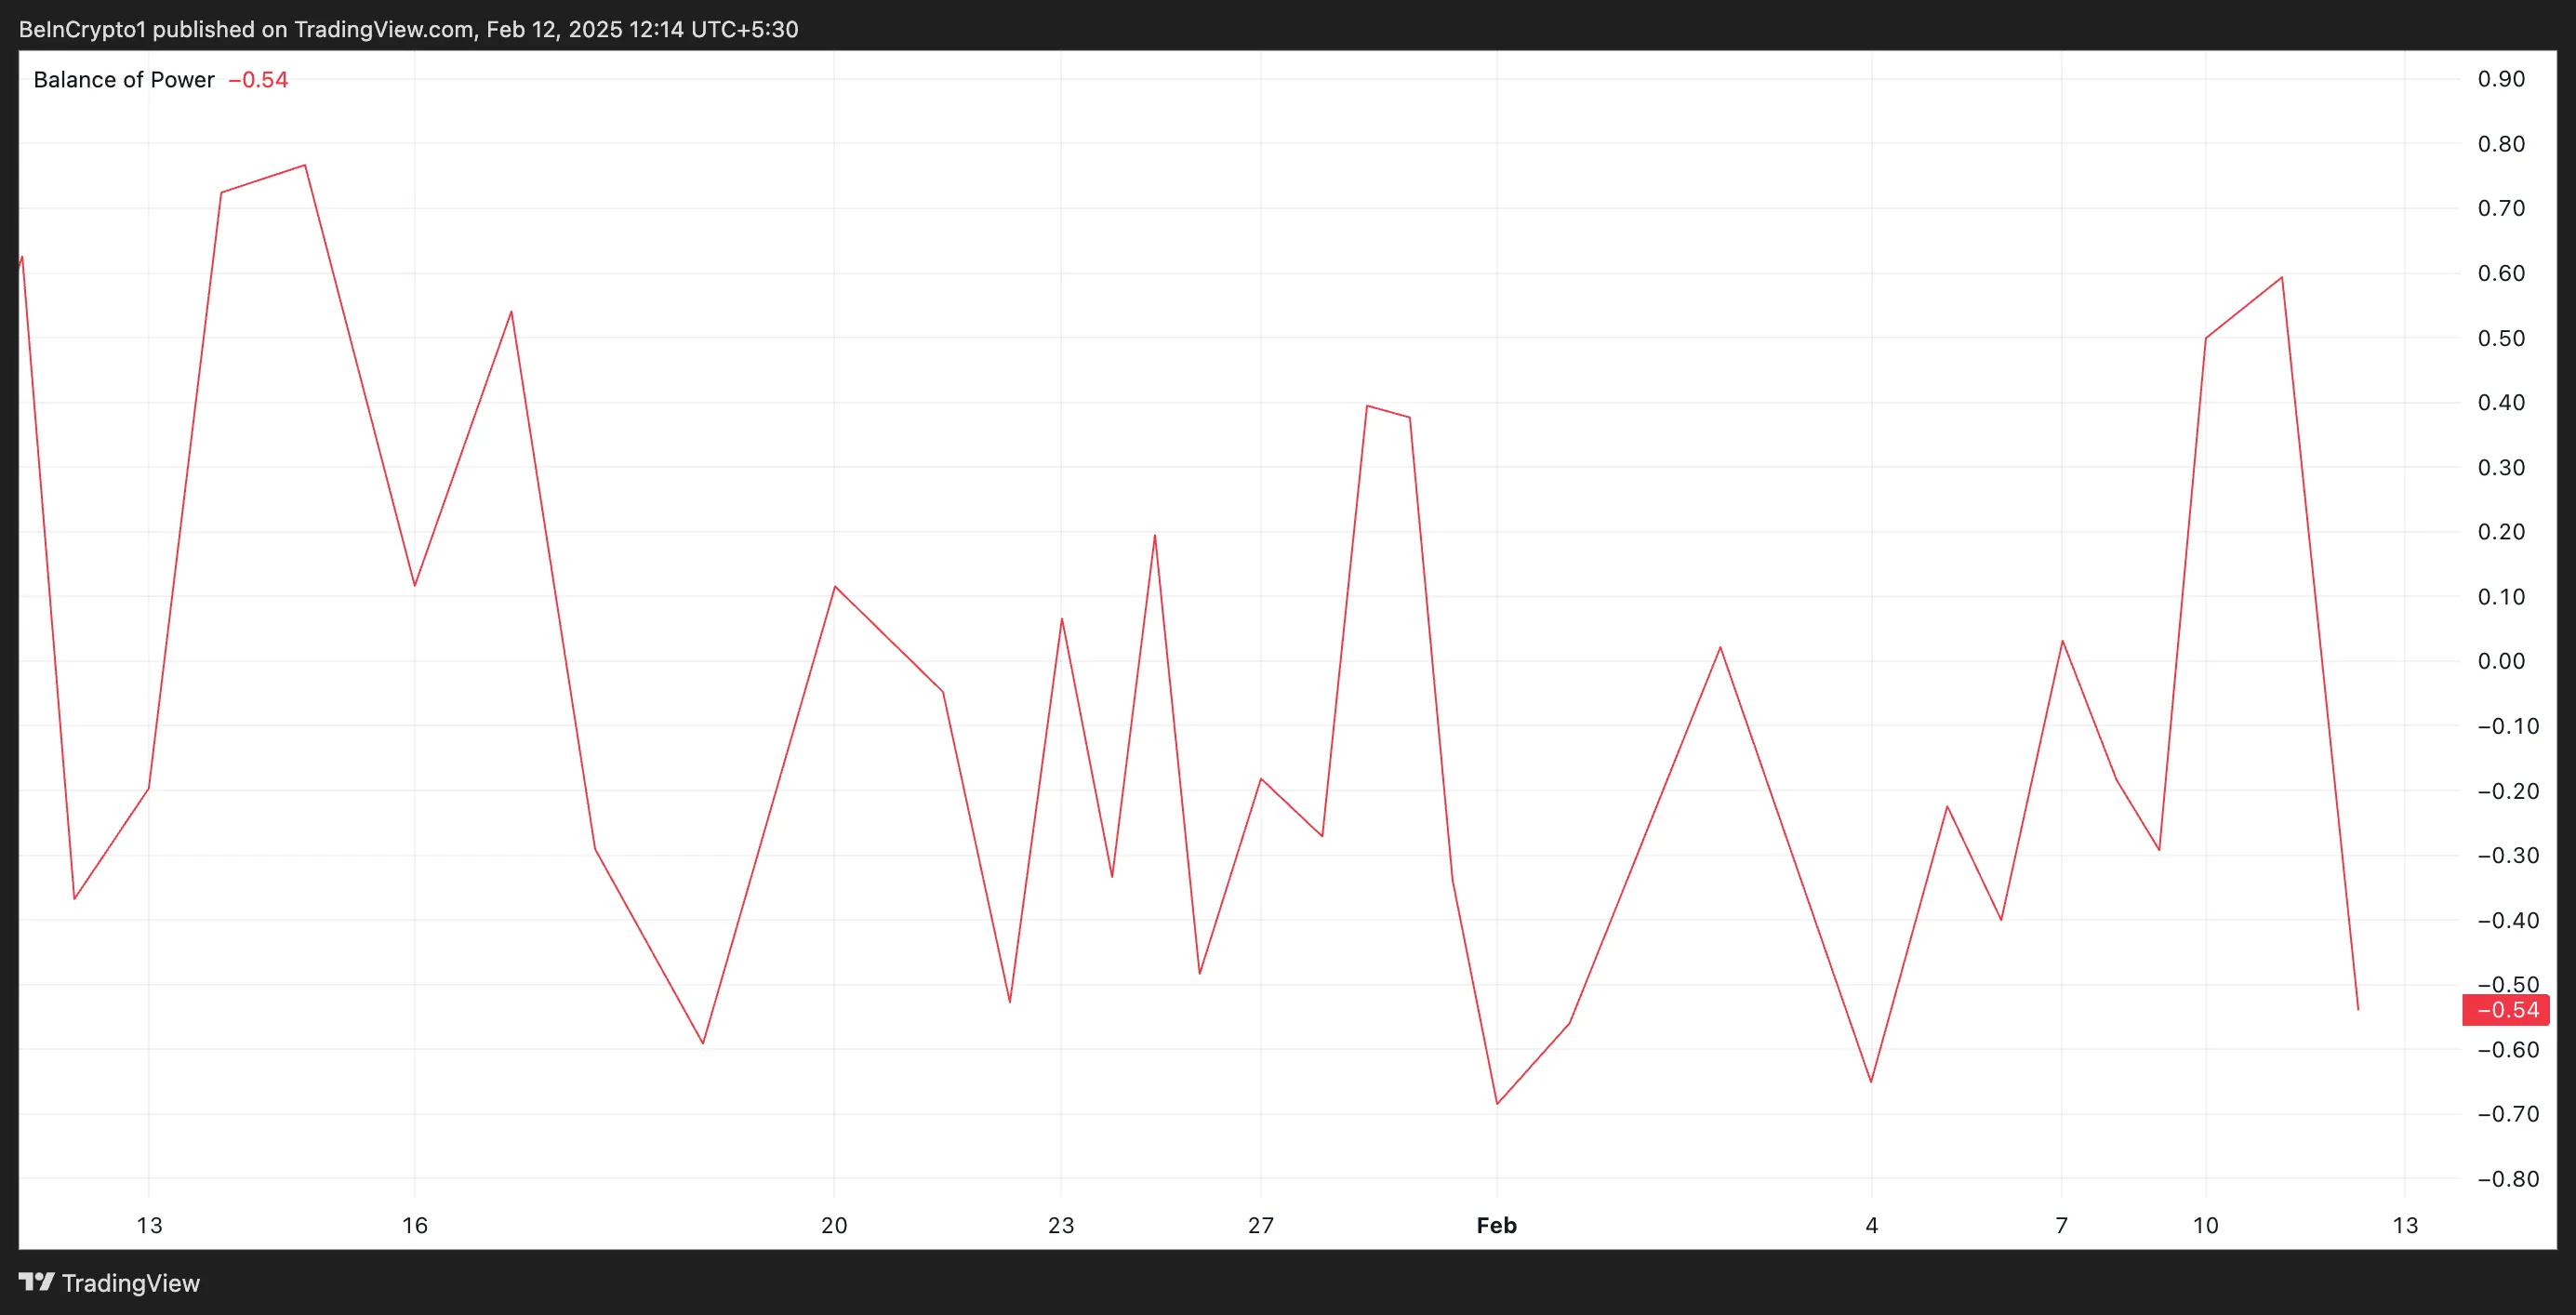Click the 16 date axis label
Viewport: 2576px width, 1315px height.
(415, 1226)
